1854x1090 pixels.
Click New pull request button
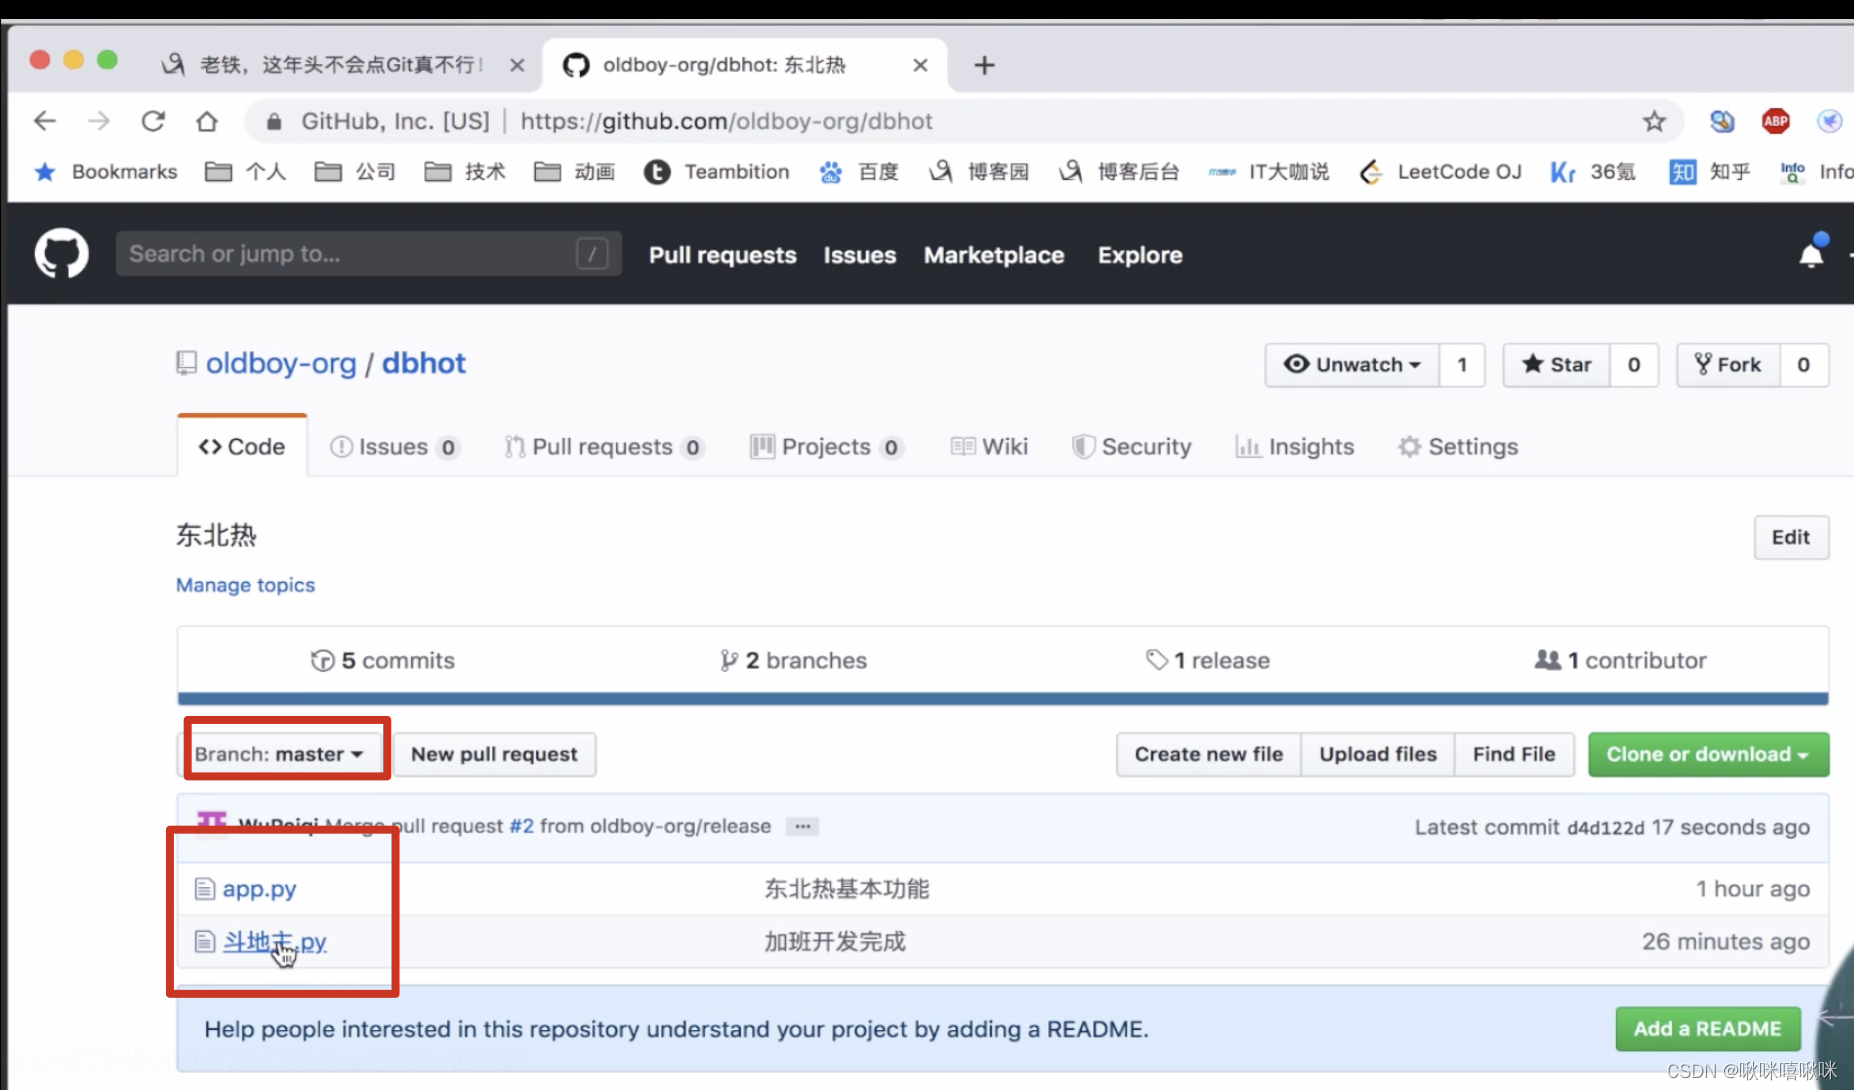(494, 754)
